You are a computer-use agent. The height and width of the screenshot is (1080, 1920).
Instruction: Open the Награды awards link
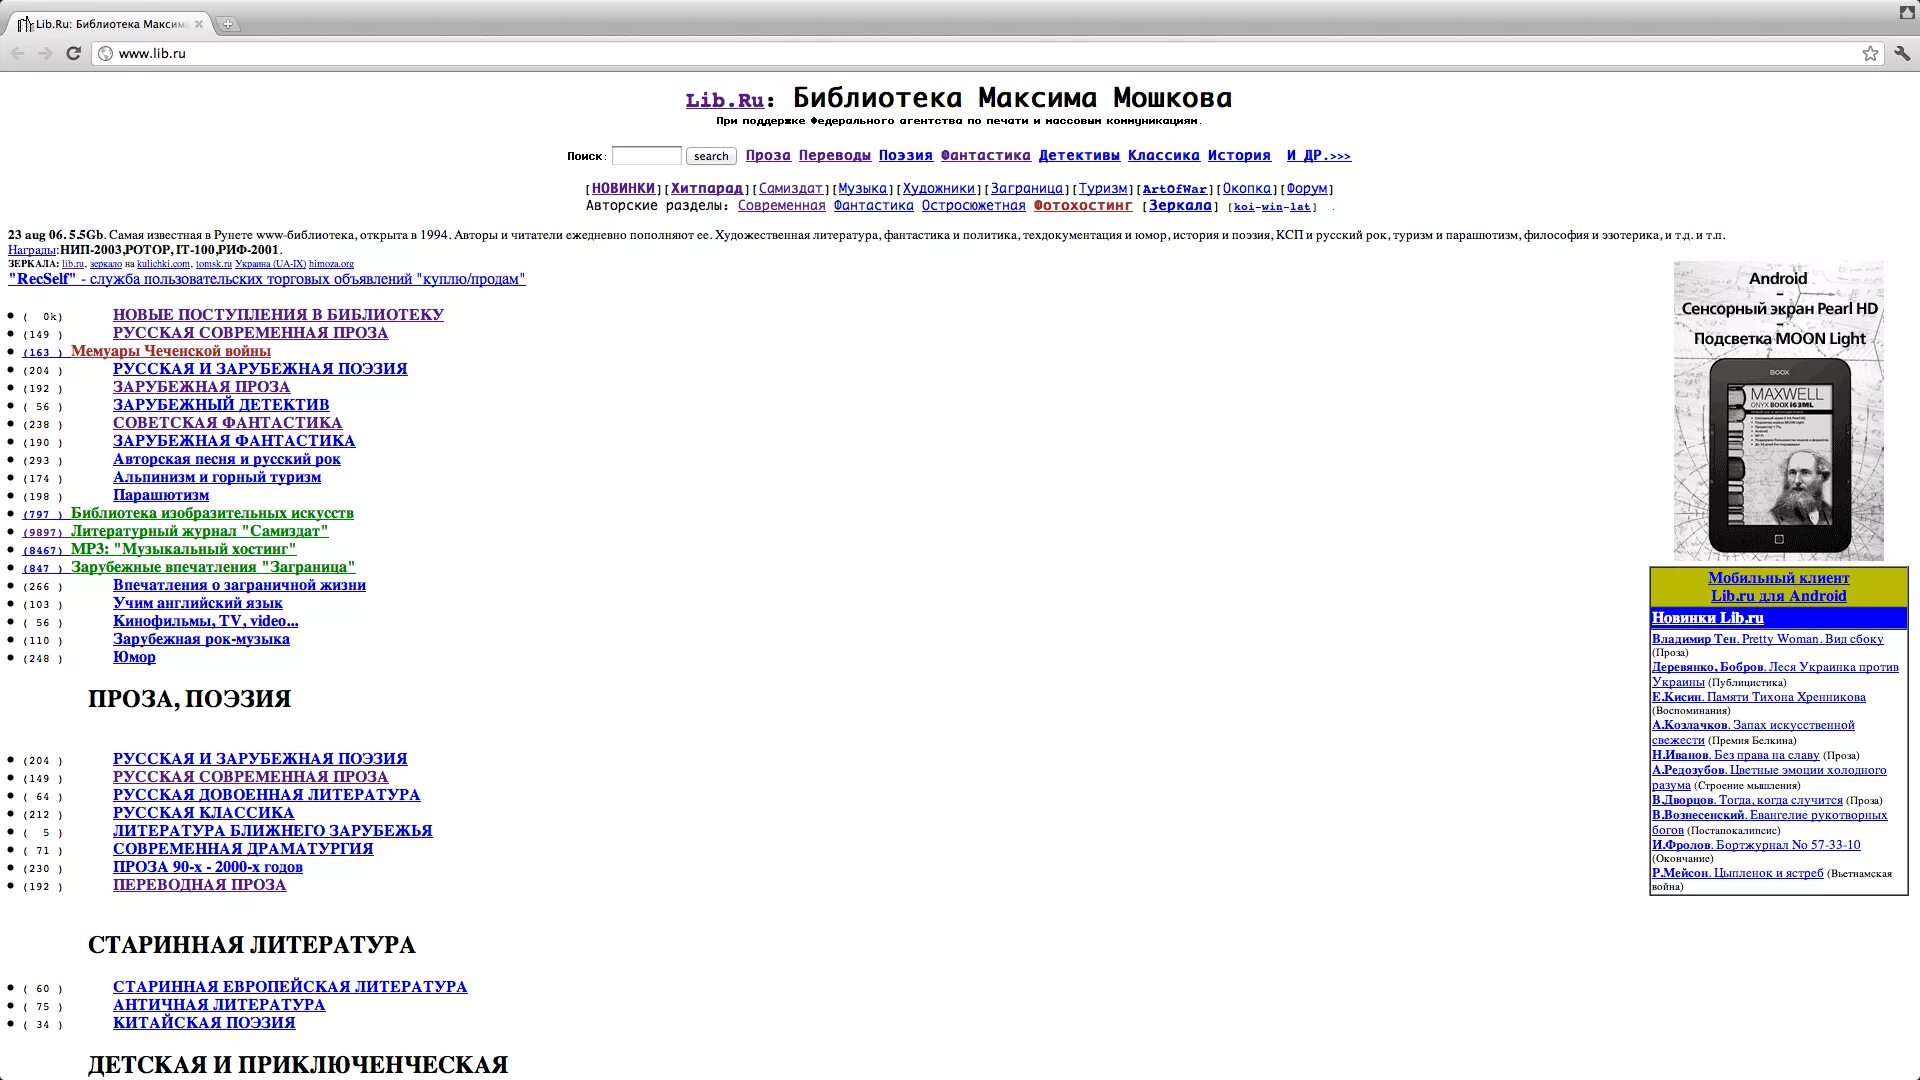(32, 250)
